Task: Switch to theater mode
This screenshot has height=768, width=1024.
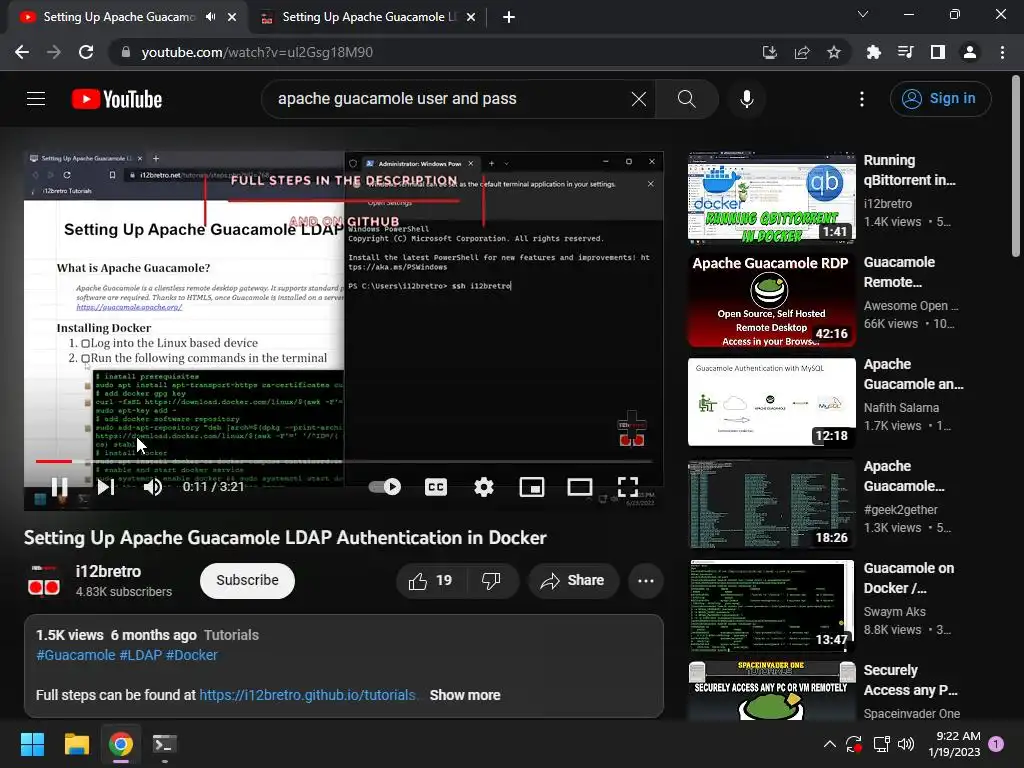Action: click(580, 487)
